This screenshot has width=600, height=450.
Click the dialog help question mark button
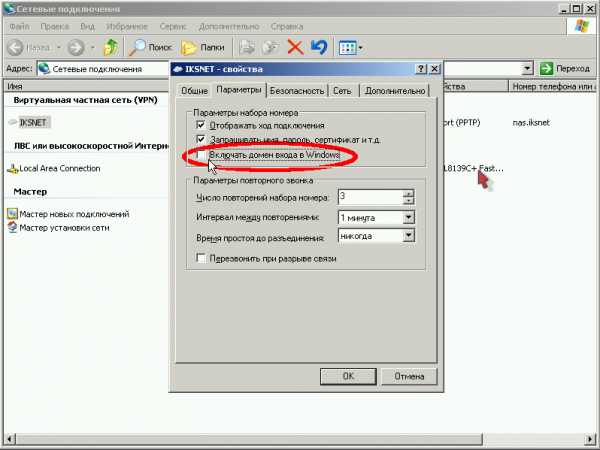coord(421,69)
